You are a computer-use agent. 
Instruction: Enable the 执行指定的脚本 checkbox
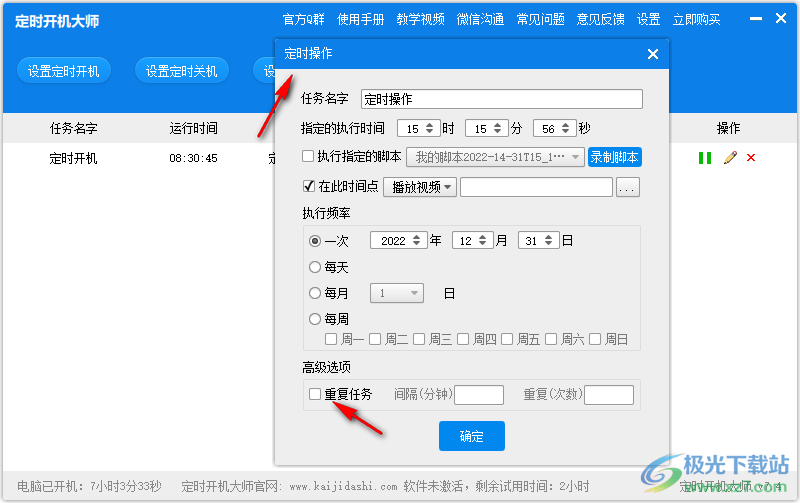[x=308, y=156]
